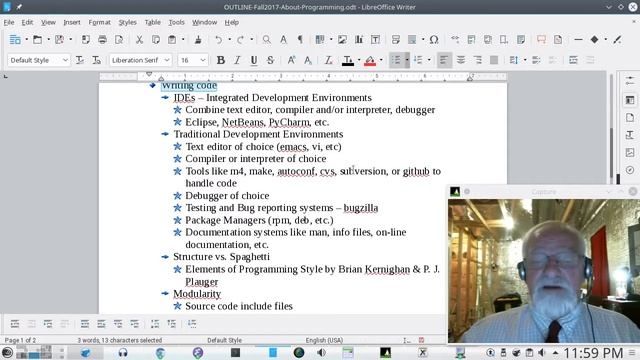Click the Superscript icon
The width and height of the screenshot is (640, 360).
coord(291,60)
